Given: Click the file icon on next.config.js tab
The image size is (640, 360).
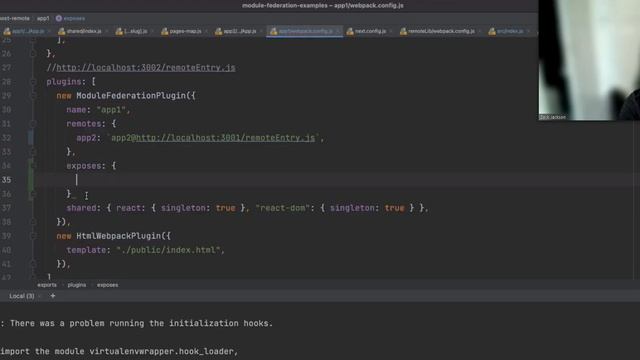Looking at the screenshot, I should 350,31.
